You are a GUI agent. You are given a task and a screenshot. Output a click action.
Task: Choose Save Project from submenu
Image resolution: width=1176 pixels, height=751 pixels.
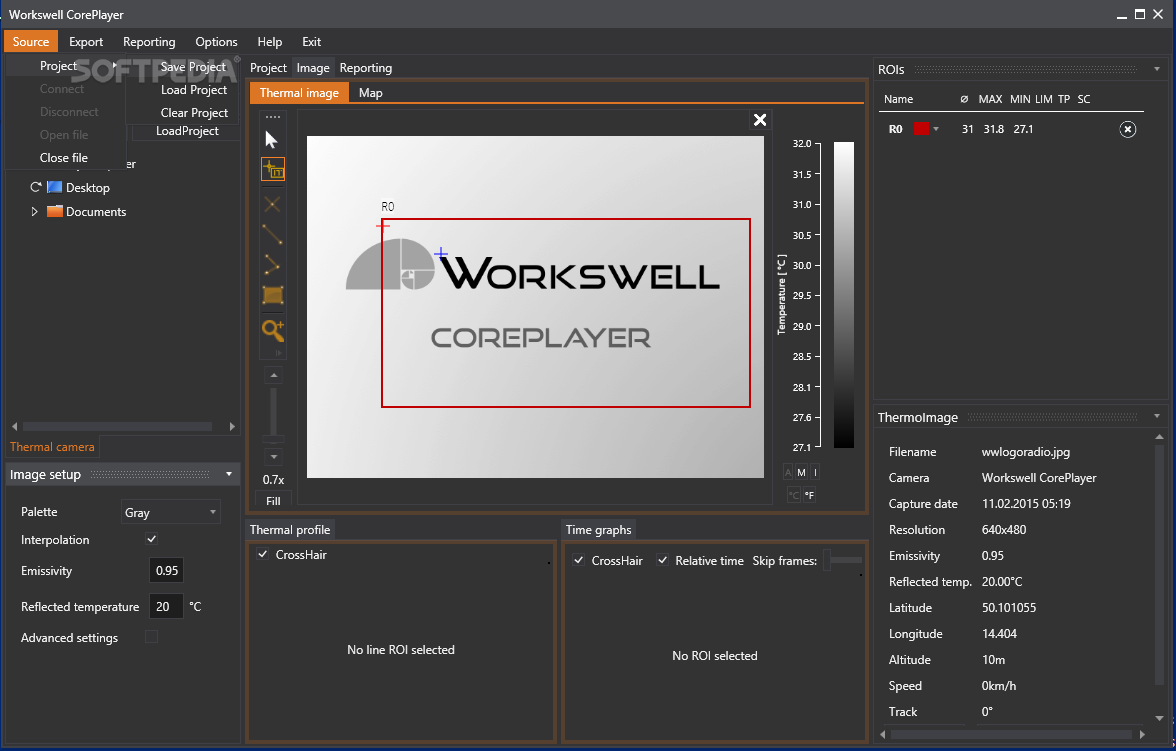[x=193, y=67]
